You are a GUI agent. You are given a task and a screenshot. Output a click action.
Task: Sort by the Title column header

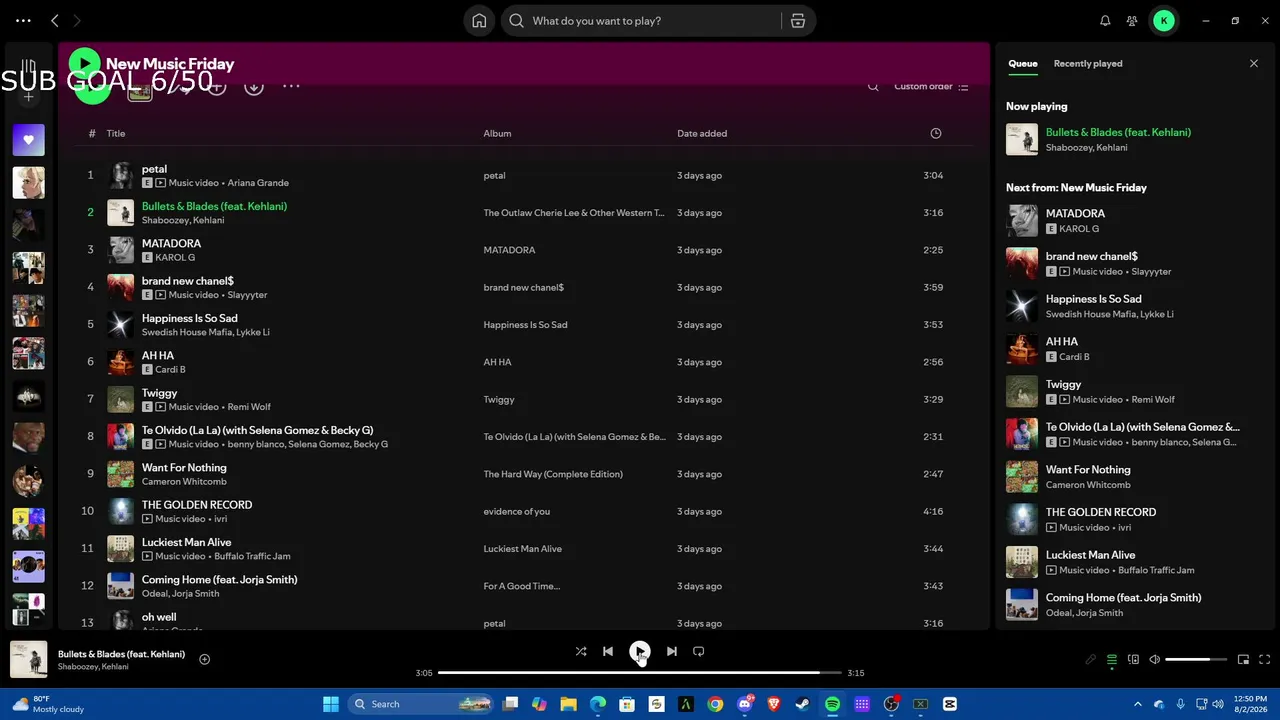click(116, 133)
